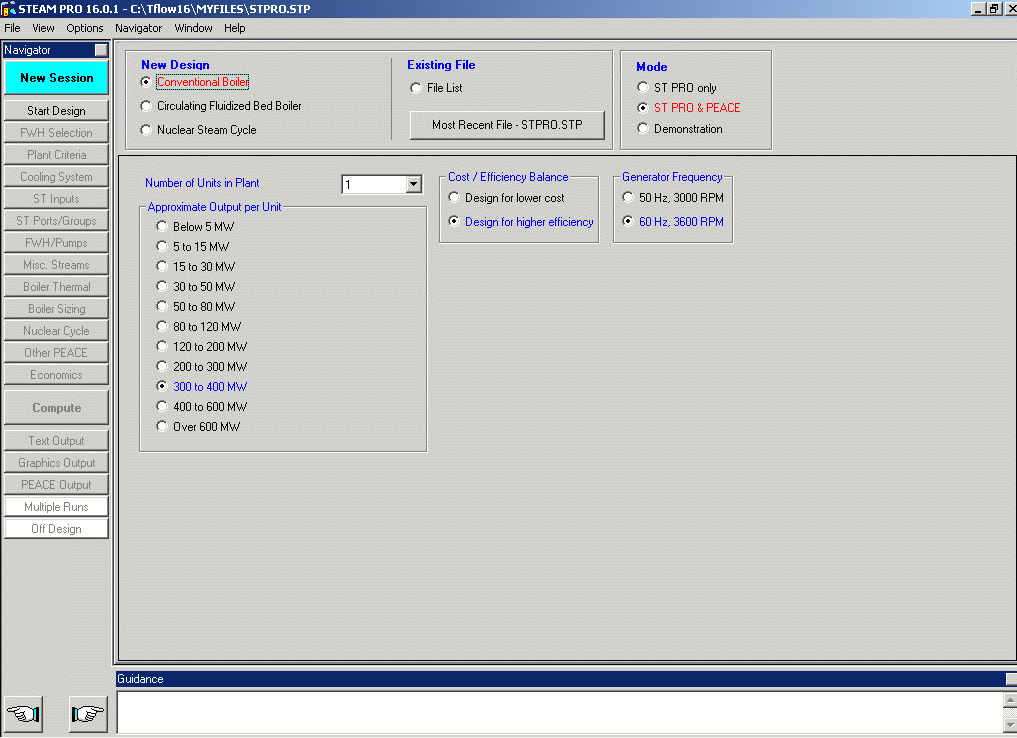Click the Compute button
This screenshot has width=1017, height=738.
click(x=56, y=408)
